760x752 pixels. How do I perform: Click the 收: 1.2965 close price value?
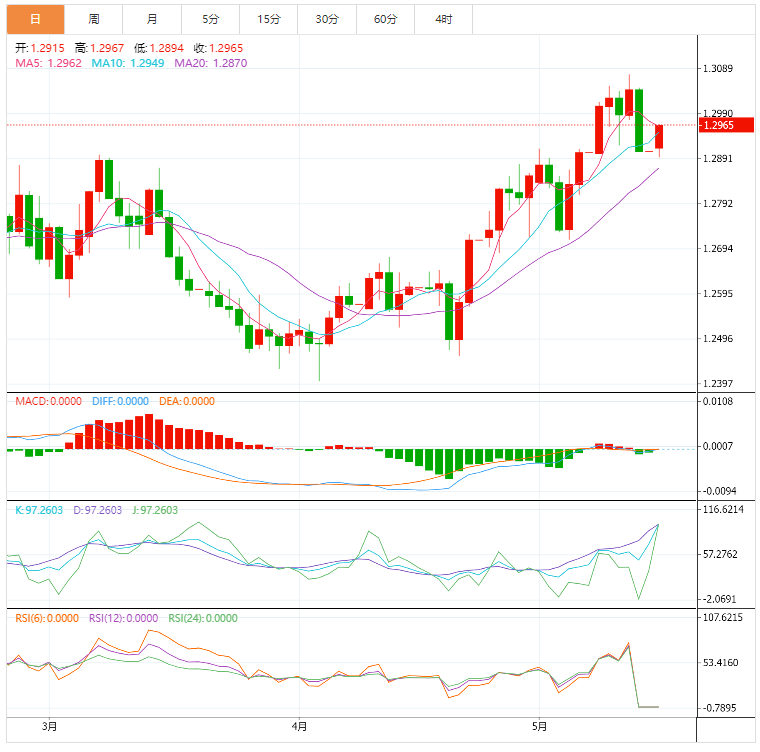(x=219, y=48)
